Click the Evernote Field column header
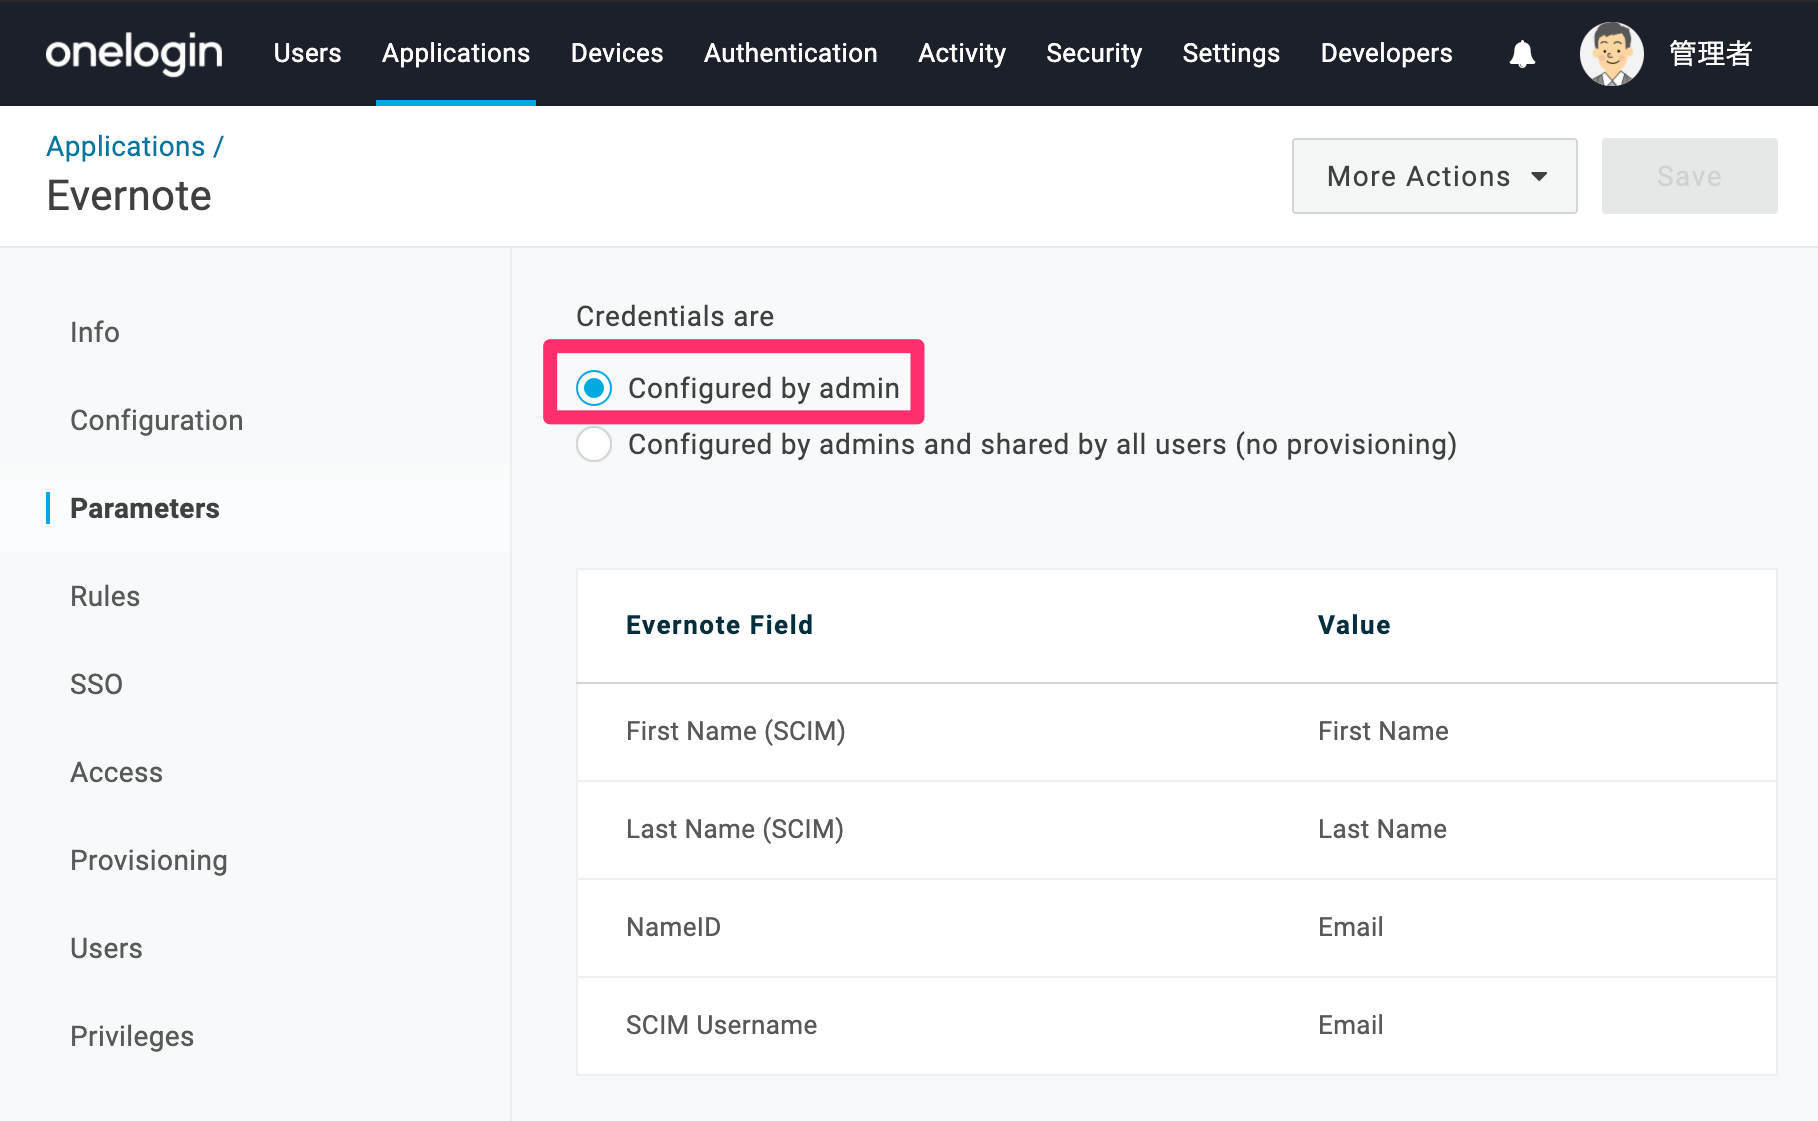Image resolution: width=1818 pixels, height=1121 pixels. point(719,625)
